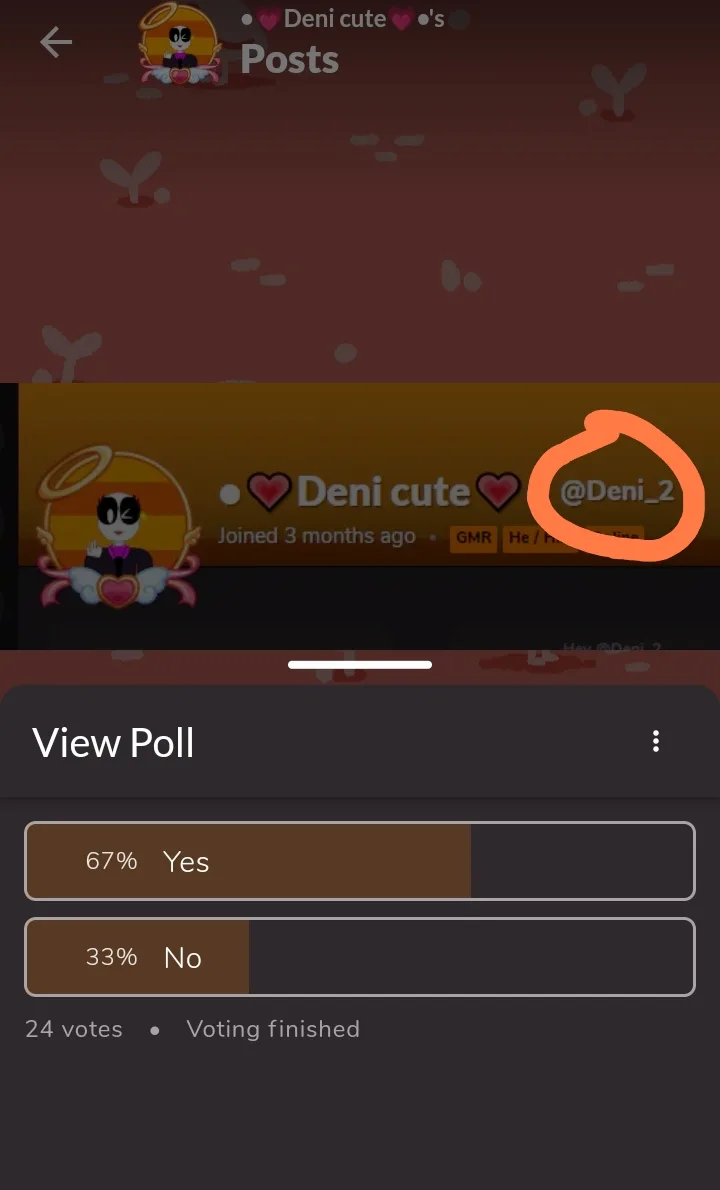Tap the Voting finished status label
This screenshot has width=720, height=1190.
[x=273, y=1029]
